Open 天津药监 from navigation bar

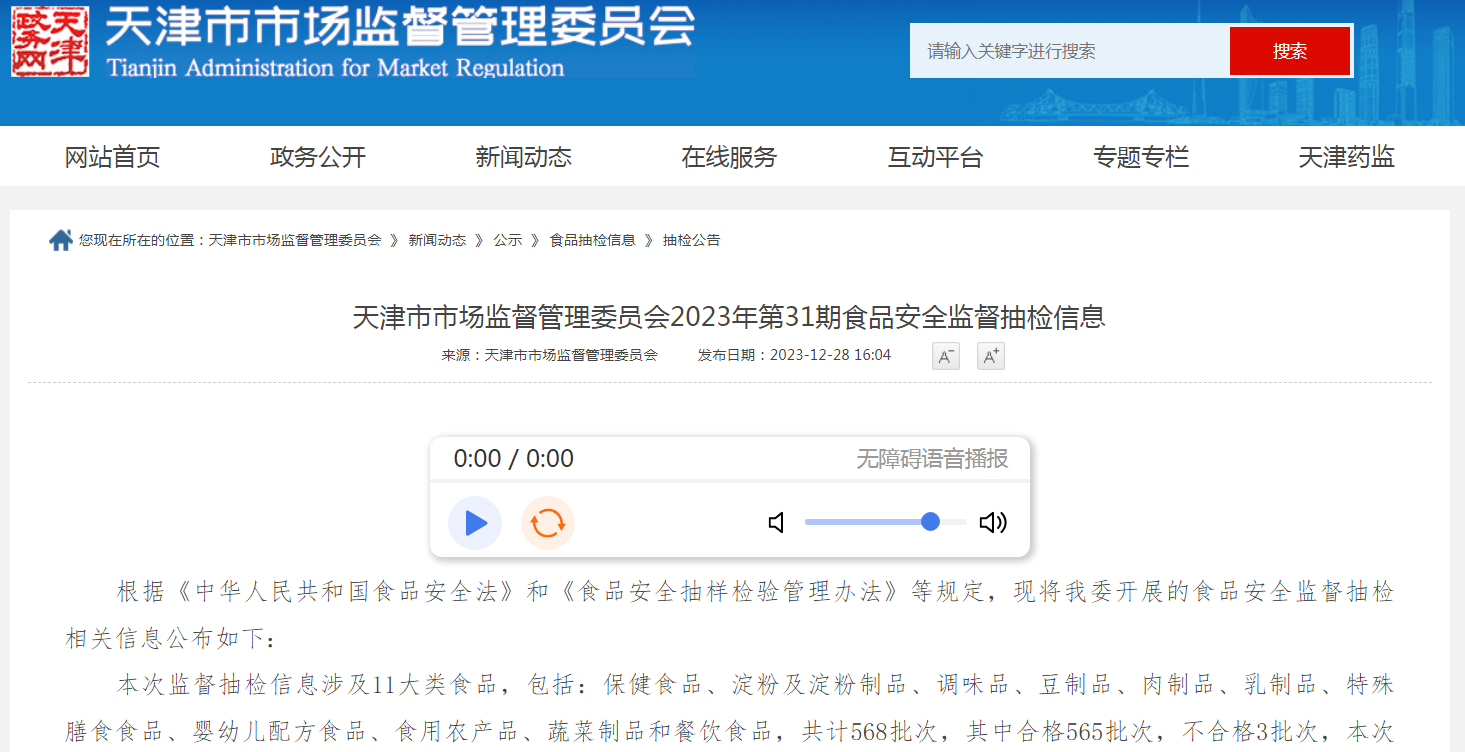click(1346, 157)
